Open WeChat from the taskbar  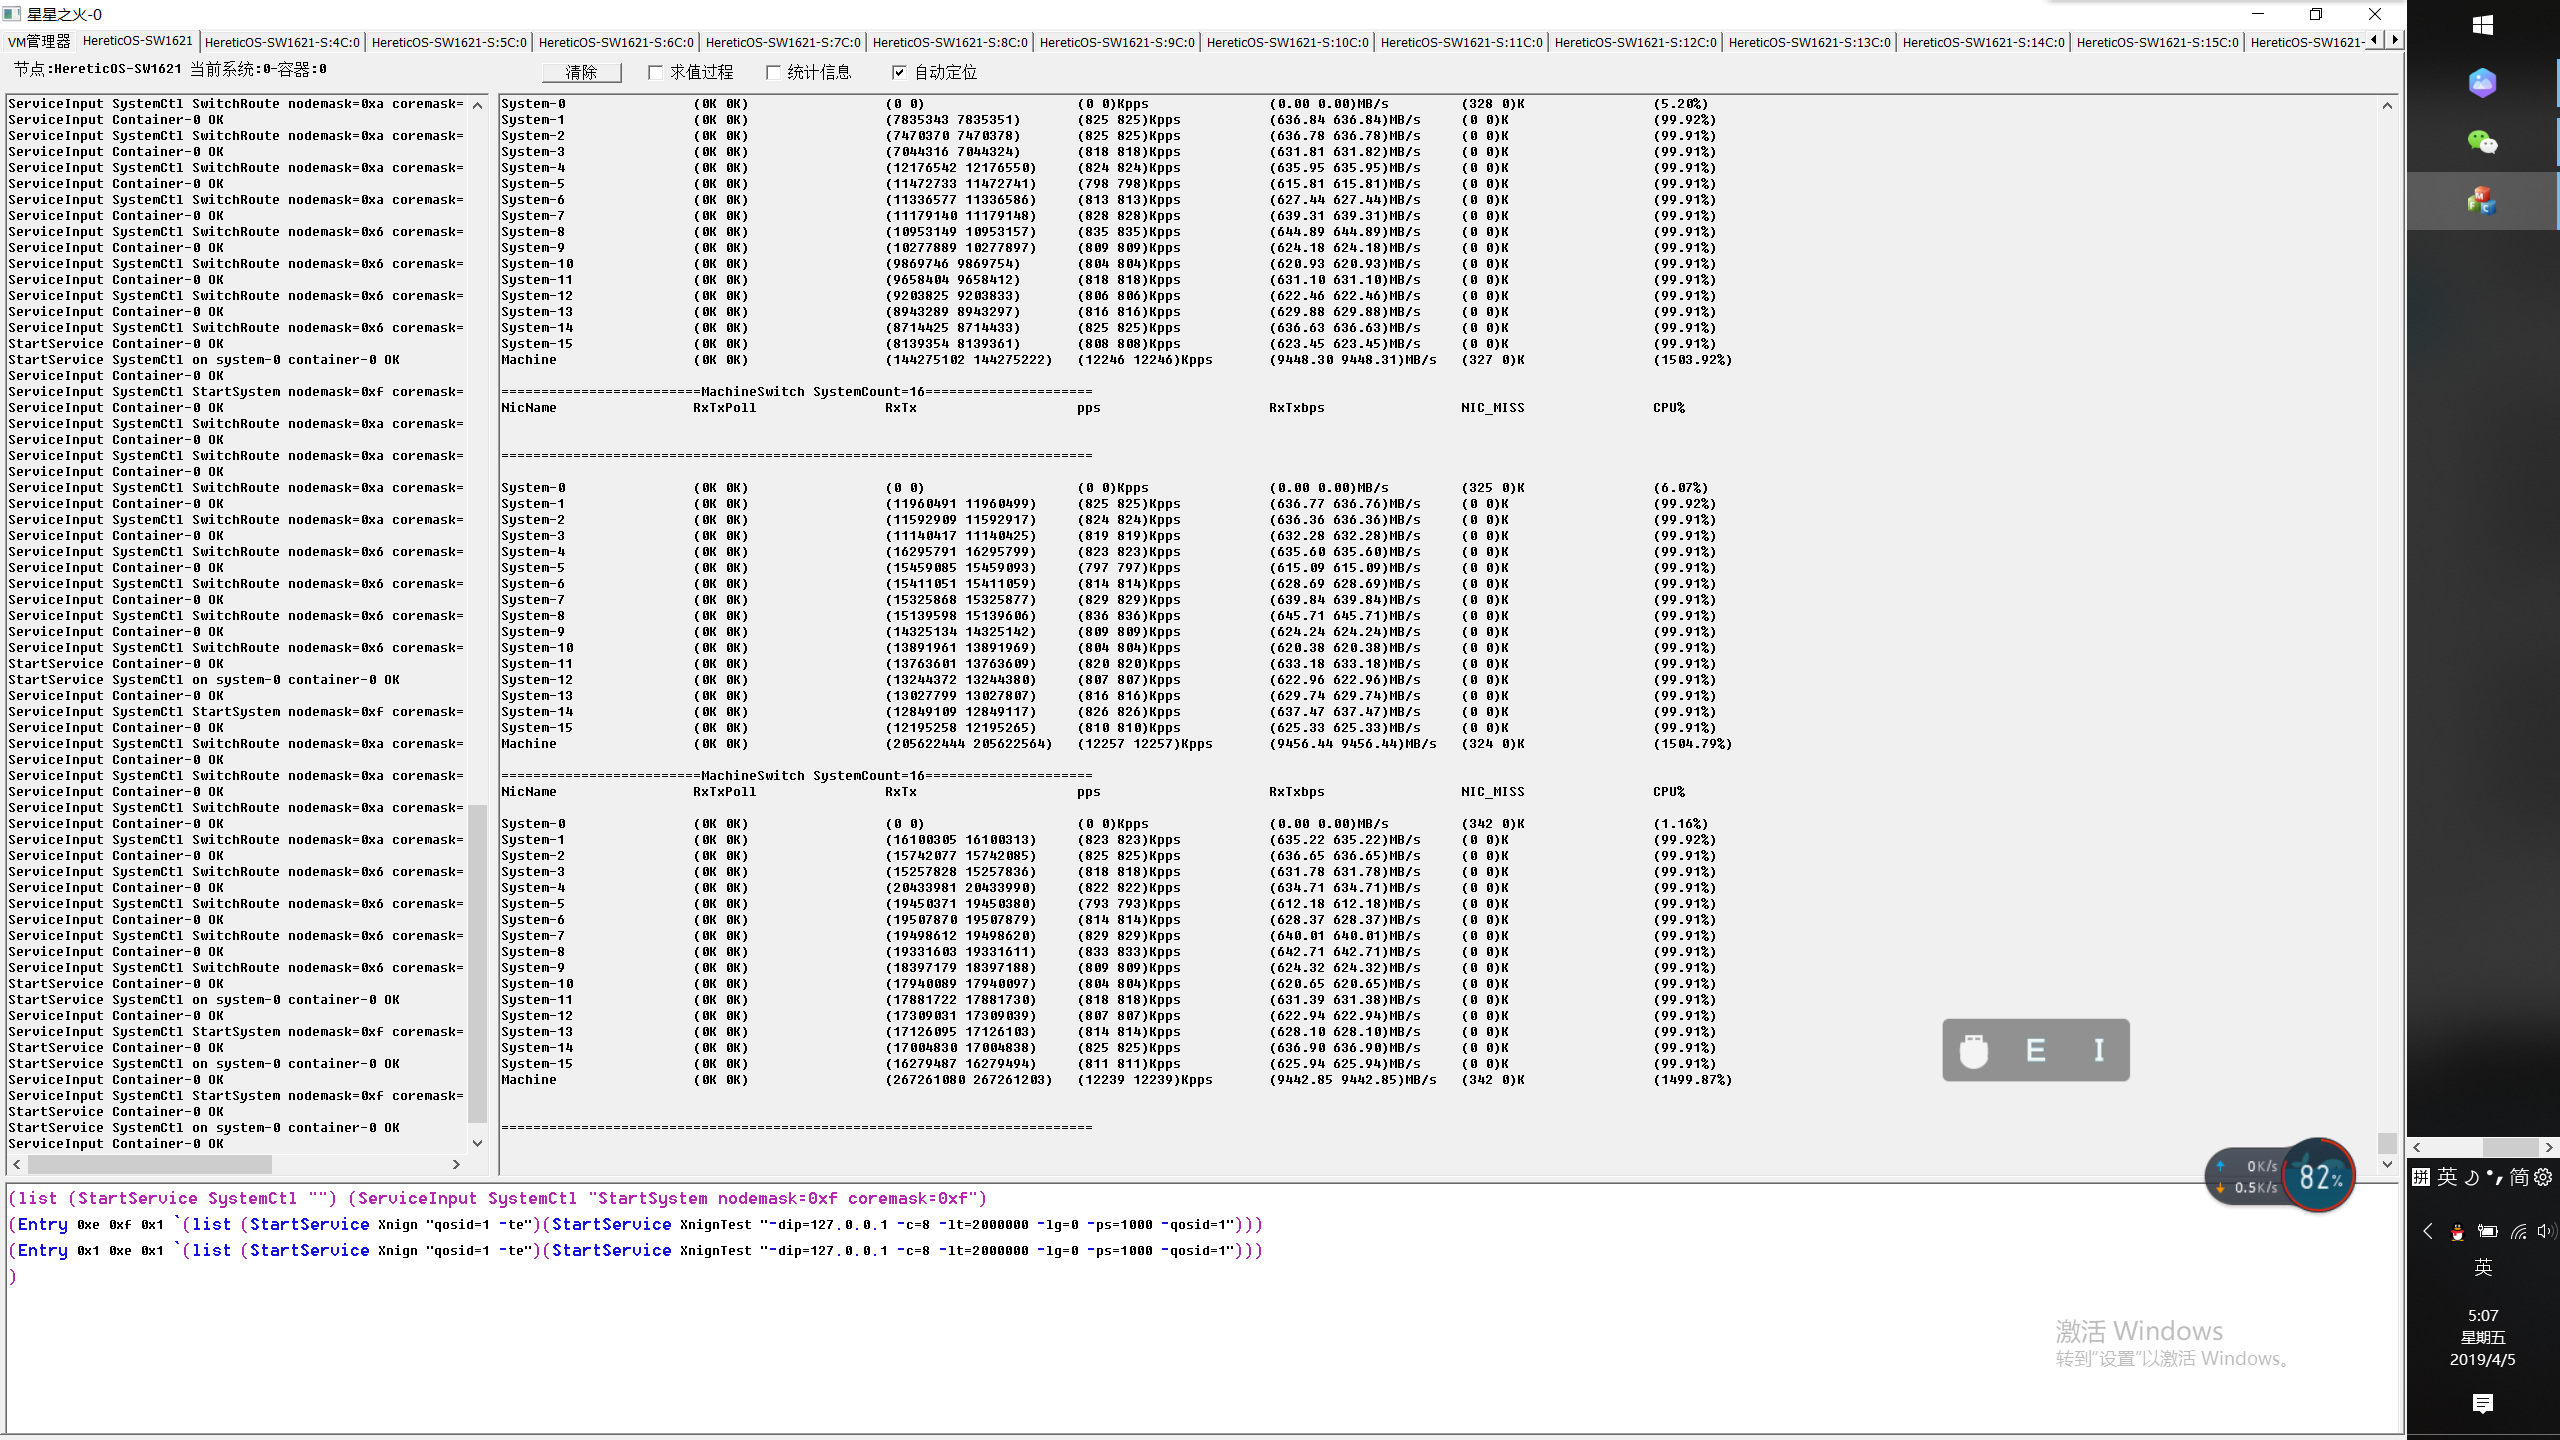coord(2482,142)
